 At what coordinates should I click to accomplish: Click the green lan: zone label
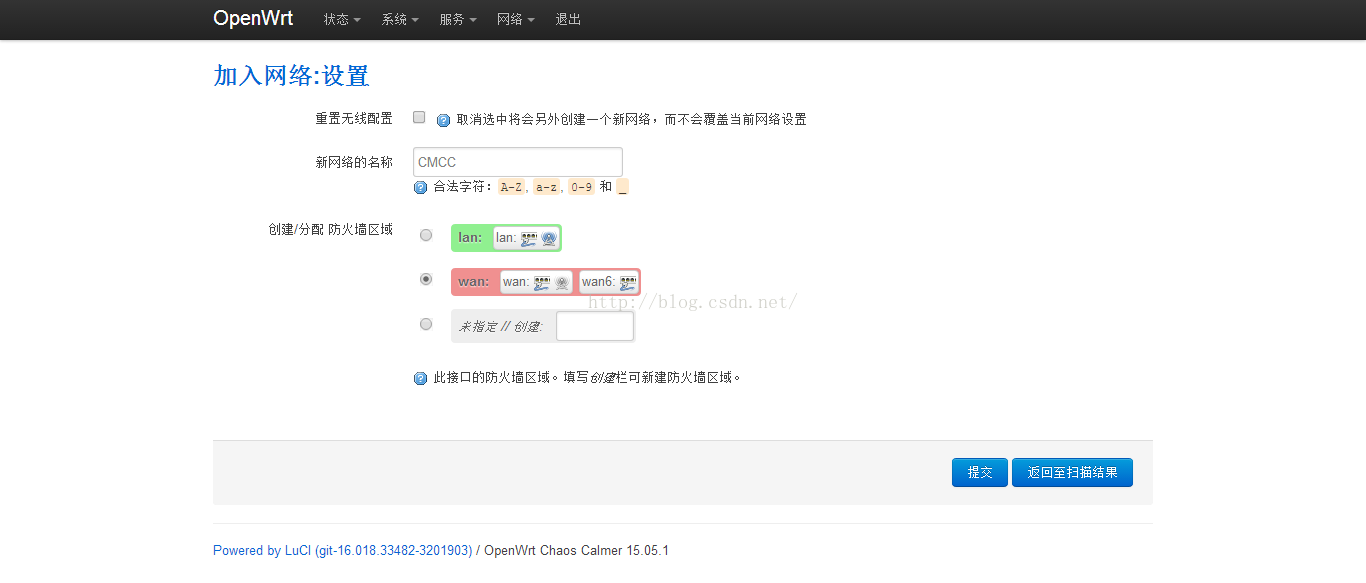click(x=470, y=238)
